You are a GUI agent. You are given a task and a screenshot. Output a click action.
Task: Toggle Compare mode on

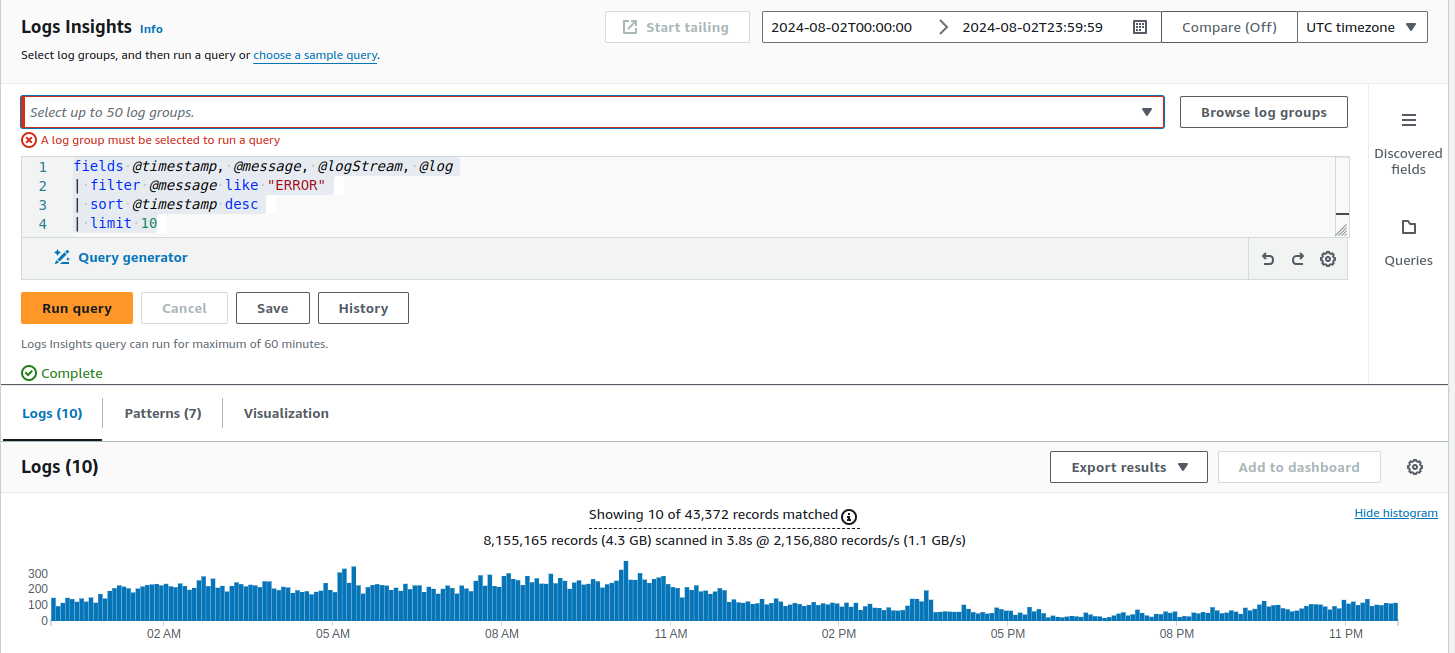click(1229, 26)
